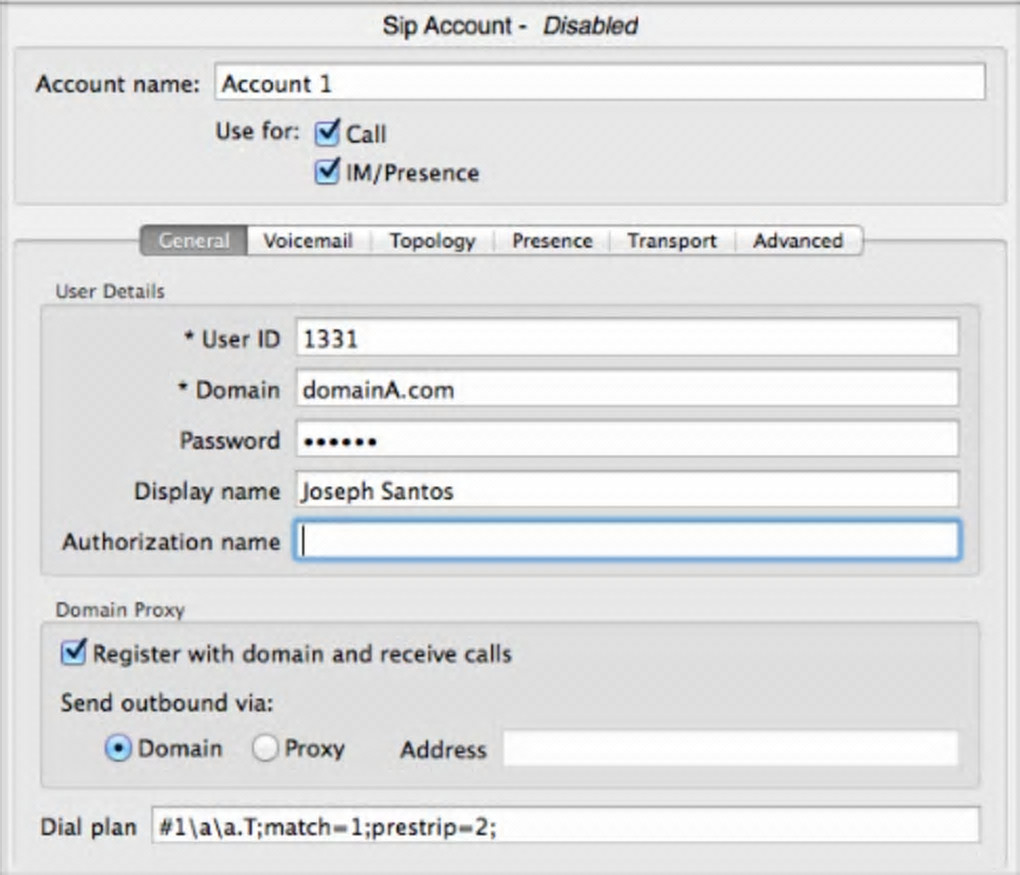Click the Account name field
Image resolution: width=1020 pixels, height=875 pixels.
pos(599,83)
